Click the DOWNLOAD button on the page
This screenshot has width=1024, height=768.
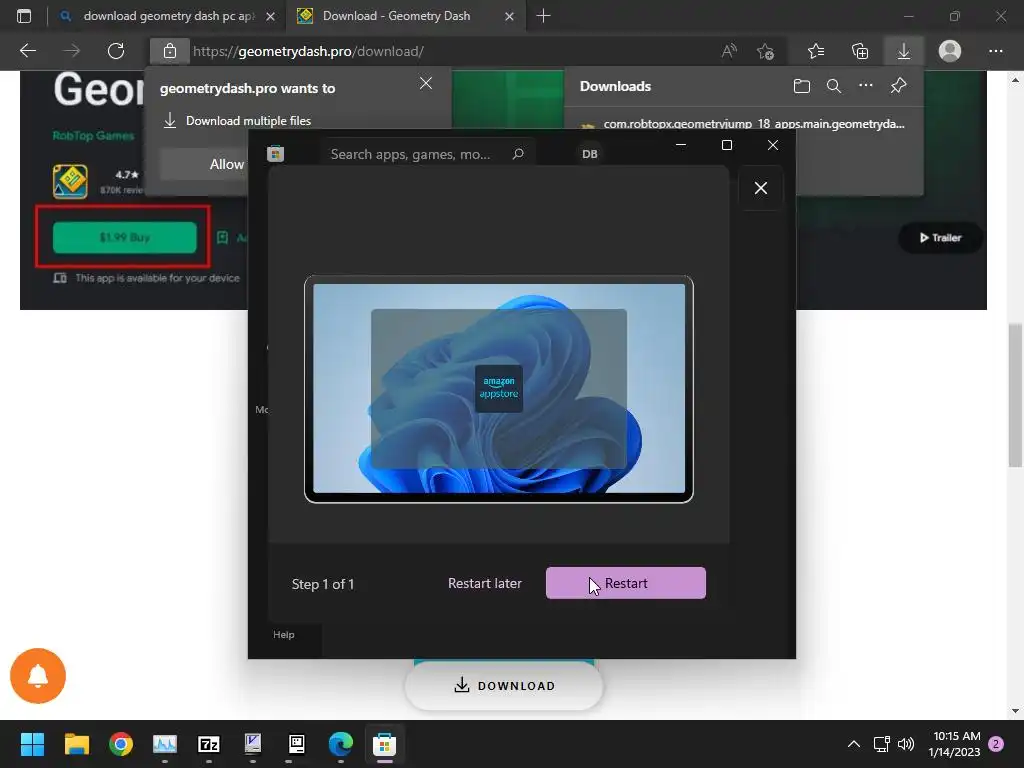[504, 685]
